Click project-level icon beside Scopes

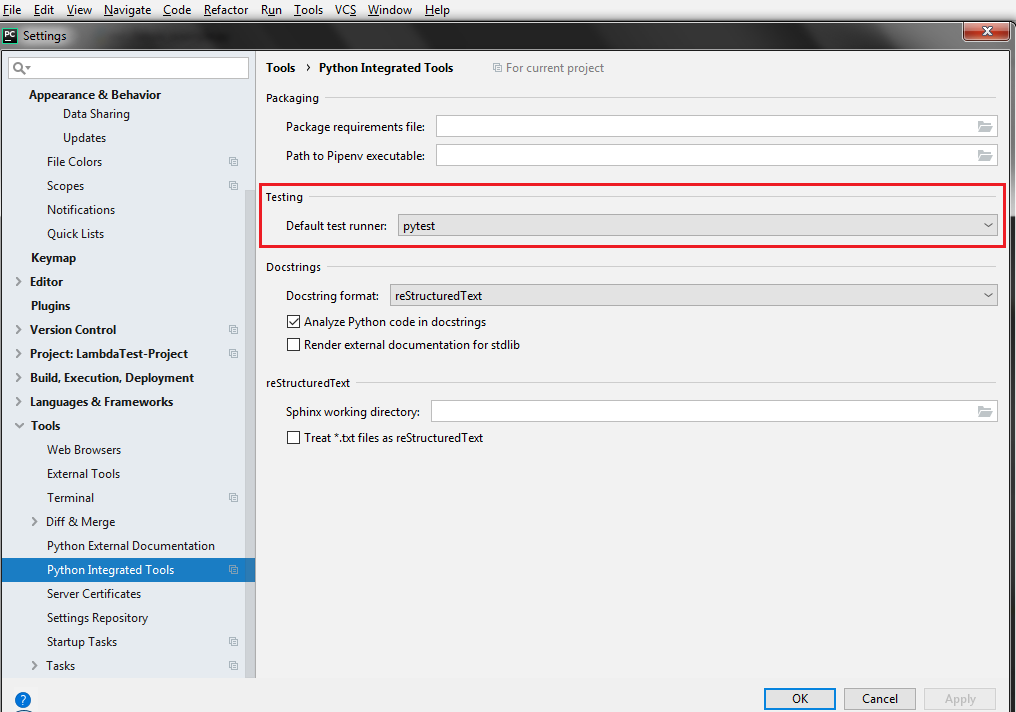[233, 186]
